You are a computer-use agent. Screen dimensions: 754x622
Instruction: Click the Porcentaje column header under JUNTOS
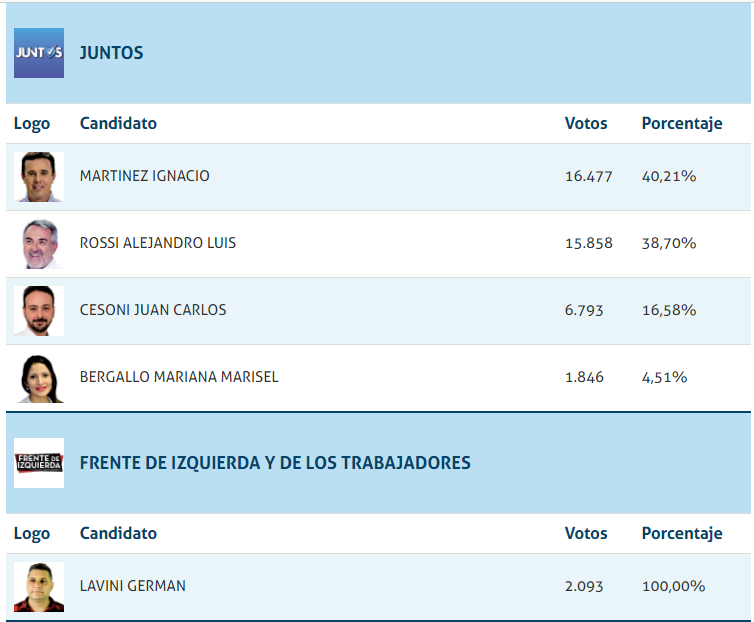point(682,124)
